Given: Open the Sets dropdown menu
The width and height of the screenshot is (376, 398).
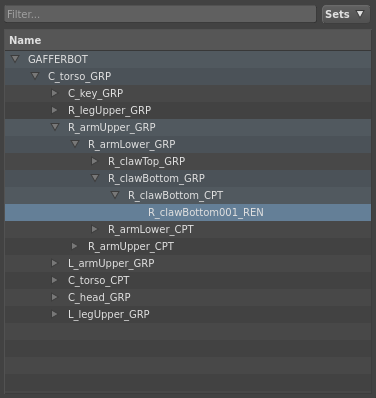Looking at the screenshot, I should coord(346,14).
